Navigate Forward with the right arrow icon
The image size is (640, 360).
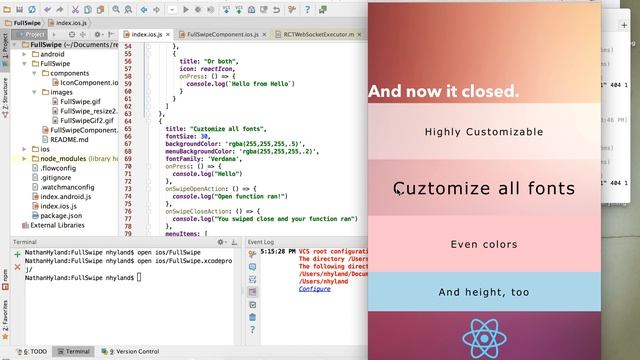pyautogui.click(x=156, y=9)
